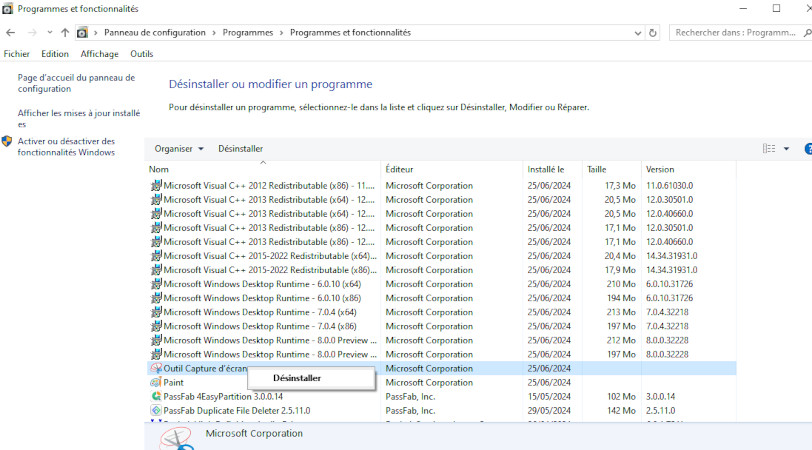Open recent locations chevron beside forward arrow

click(49, 33)
